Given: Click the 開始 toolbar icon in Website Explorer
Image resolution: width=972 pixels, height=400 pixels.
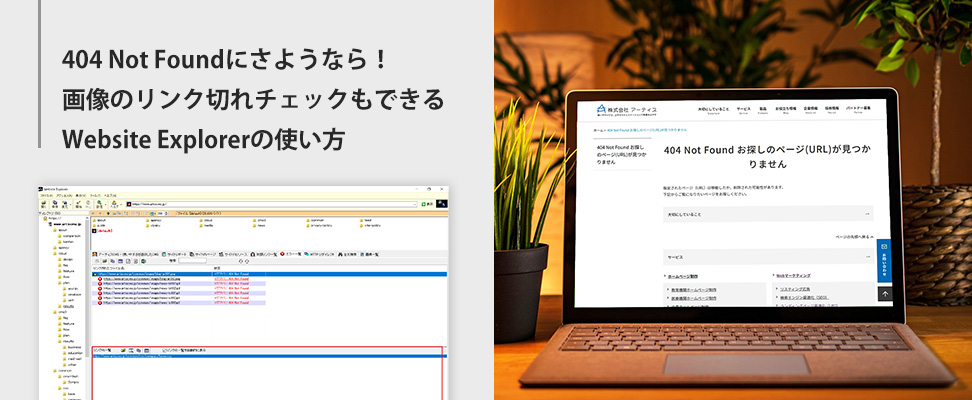Looking at the screenshot, I should (78, 204).
